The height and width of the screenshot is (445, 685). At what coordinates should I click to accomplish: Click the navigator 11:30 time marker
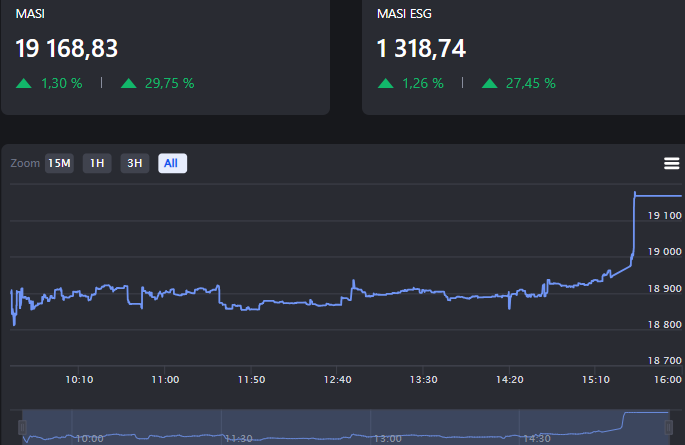pyautogui.click(x=239, y=438)
